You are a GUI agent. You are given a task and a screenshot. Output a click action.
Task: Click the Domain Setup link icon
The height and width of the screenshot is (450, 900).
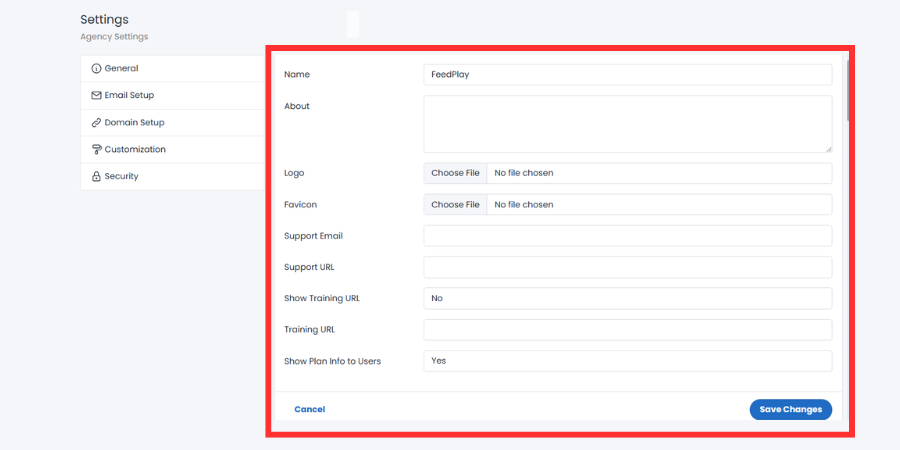[x=96, y=123]
